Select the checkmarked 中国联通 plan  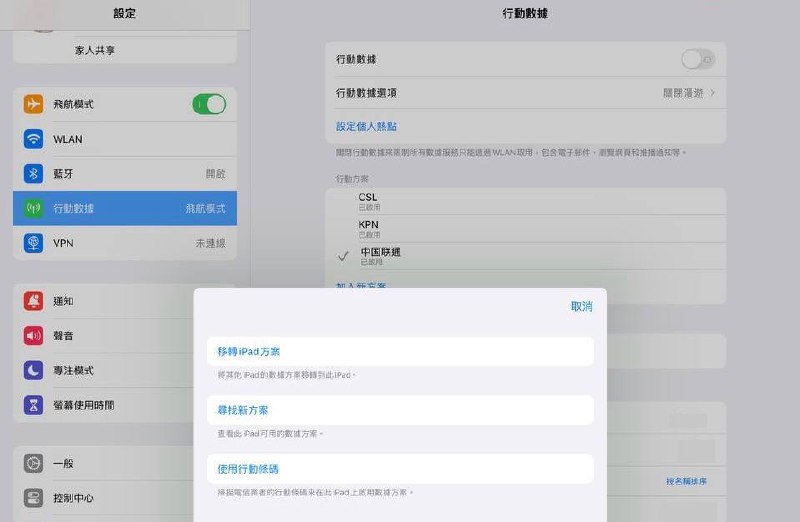pyautogui.click(x=526, y=256)
